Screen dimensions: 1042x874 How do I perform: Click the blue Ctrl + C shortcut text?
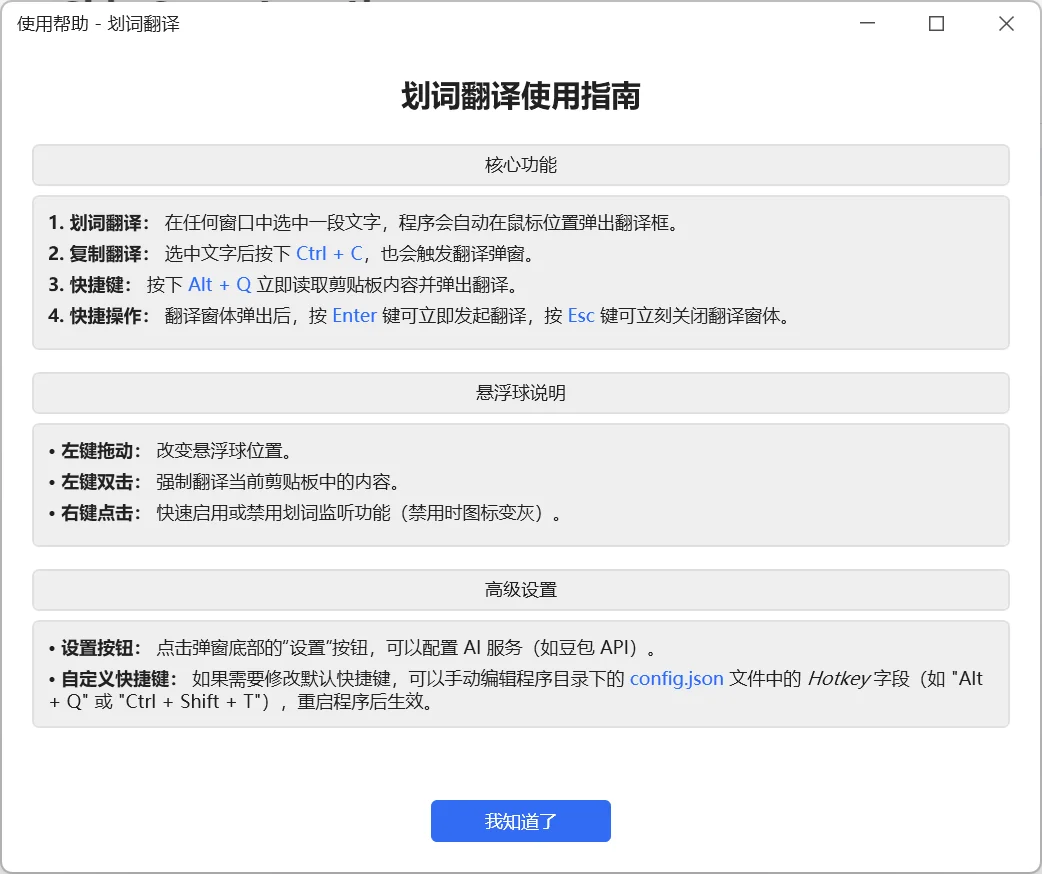tap(330, 253)
